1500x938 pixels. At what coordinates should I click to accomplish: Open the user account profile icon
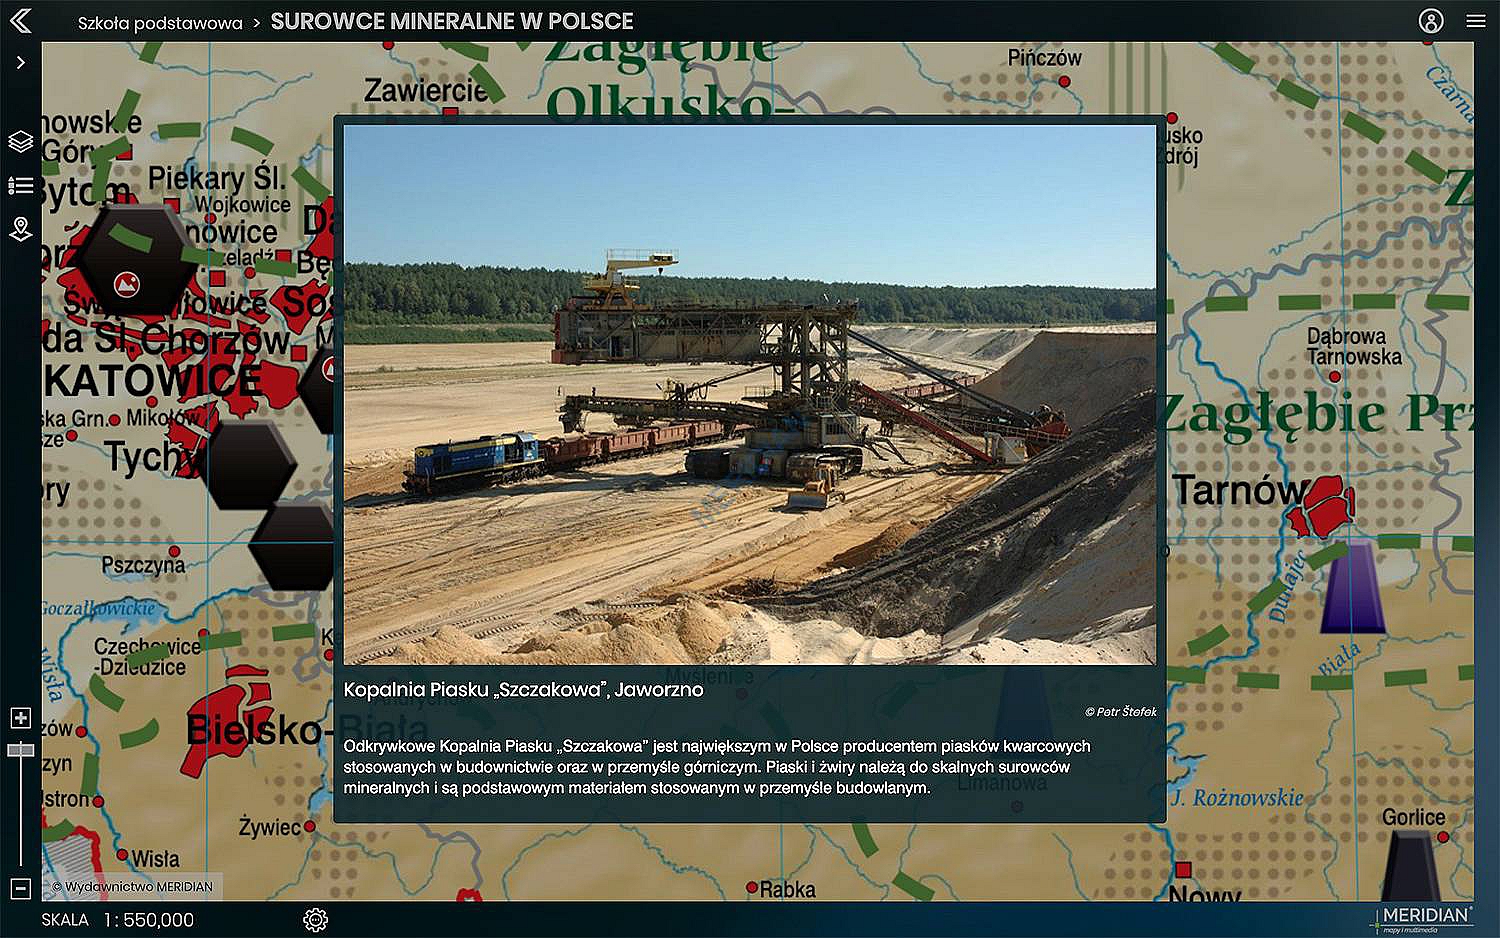coord(1431,21)
